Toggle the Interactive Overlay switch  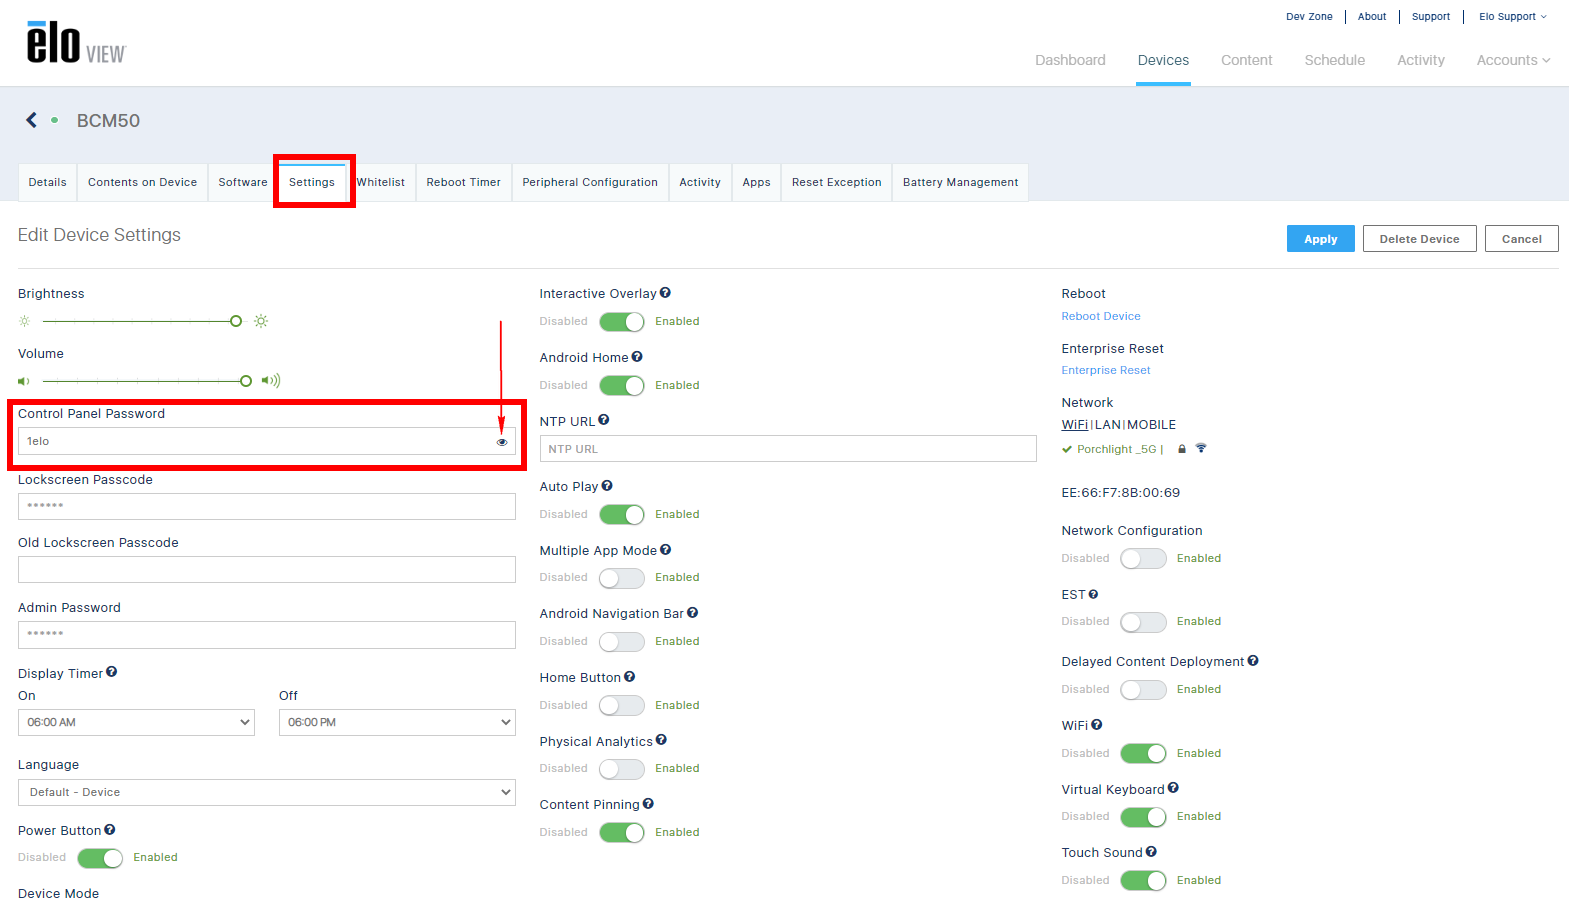[622, 322]
